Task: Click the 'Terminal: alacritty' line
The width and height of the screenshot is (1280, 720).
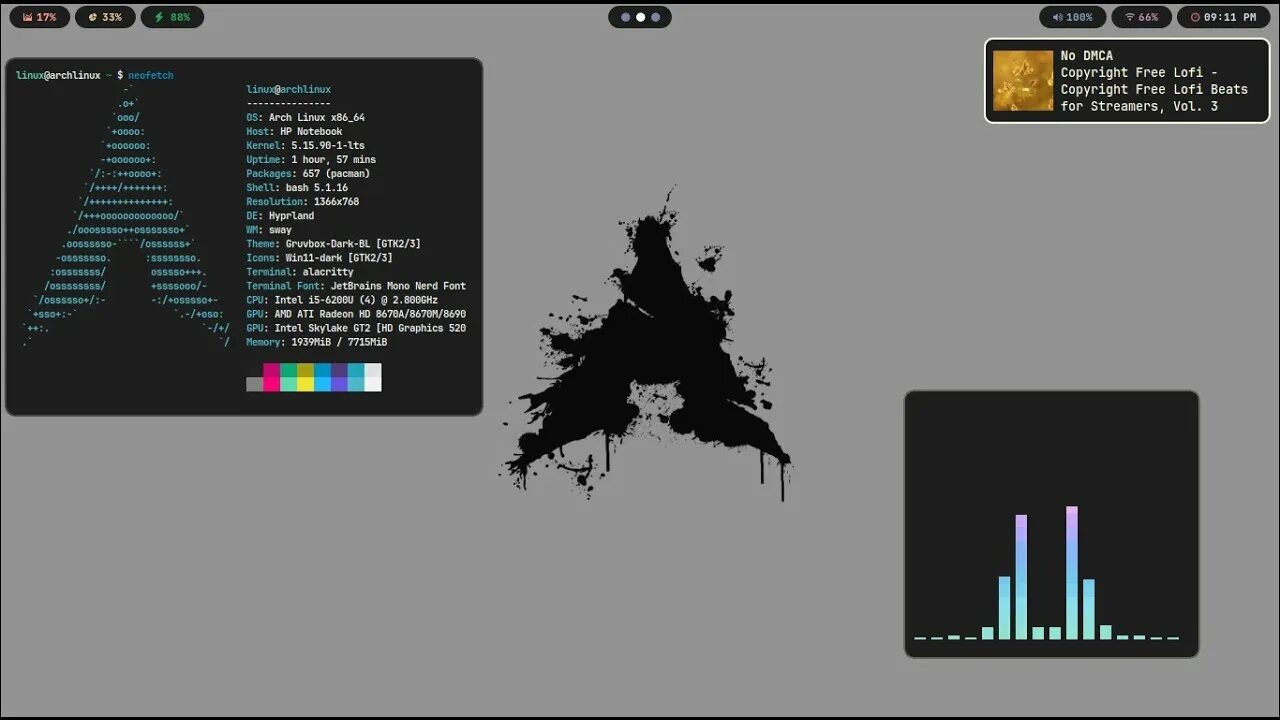Action: click(300, 271)
